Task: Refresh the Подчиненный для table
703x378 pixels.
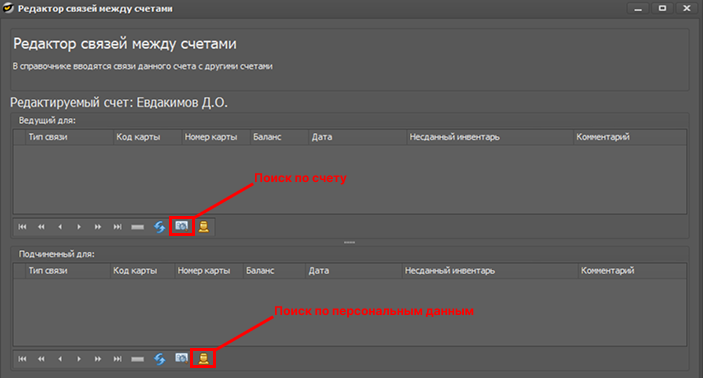Action: [160, 359]
